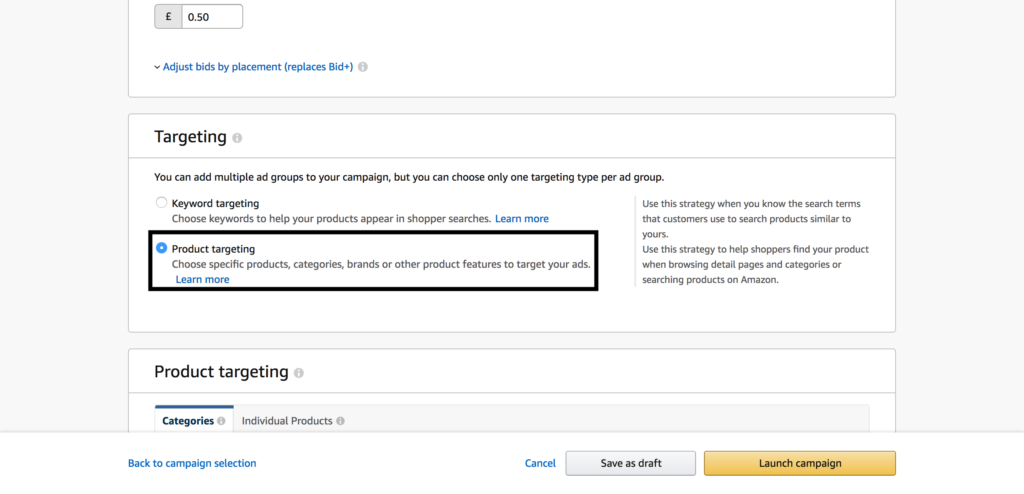Select the Product targeting radio button
The image size is (1024, 494).
click(161, 248)
